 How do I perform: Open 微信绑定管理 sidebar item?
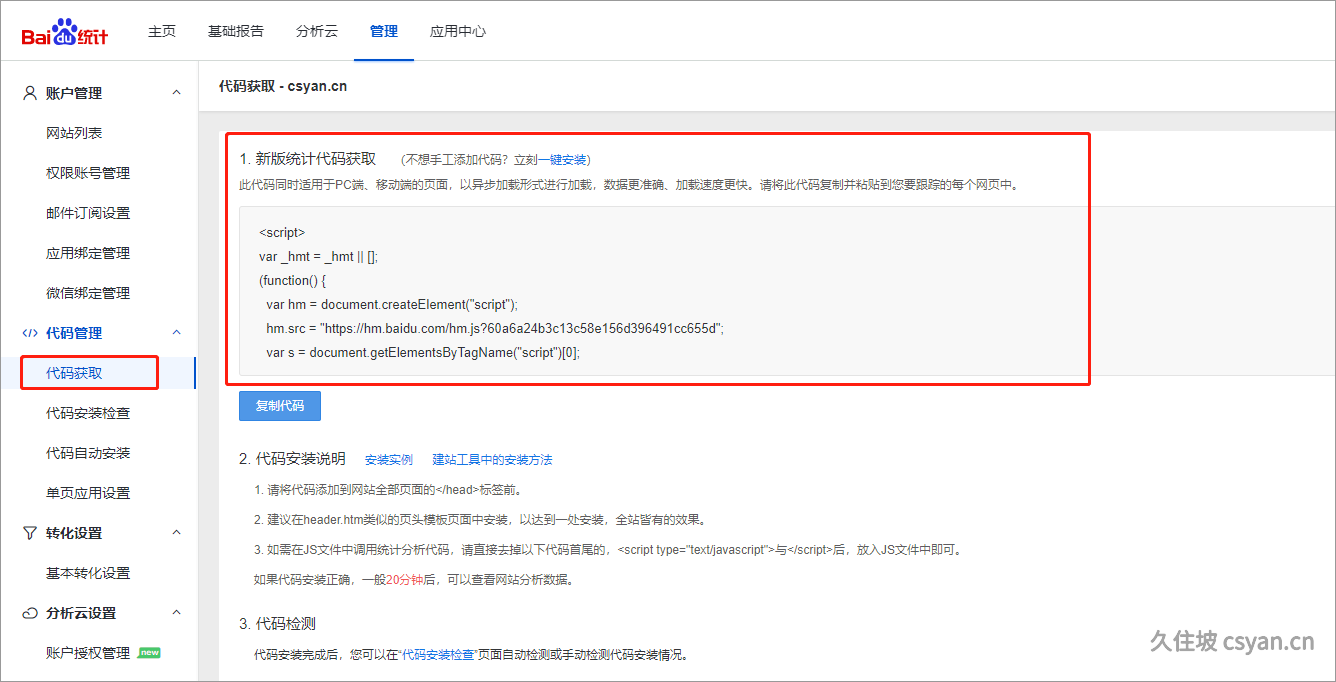(x=88, y=293)
